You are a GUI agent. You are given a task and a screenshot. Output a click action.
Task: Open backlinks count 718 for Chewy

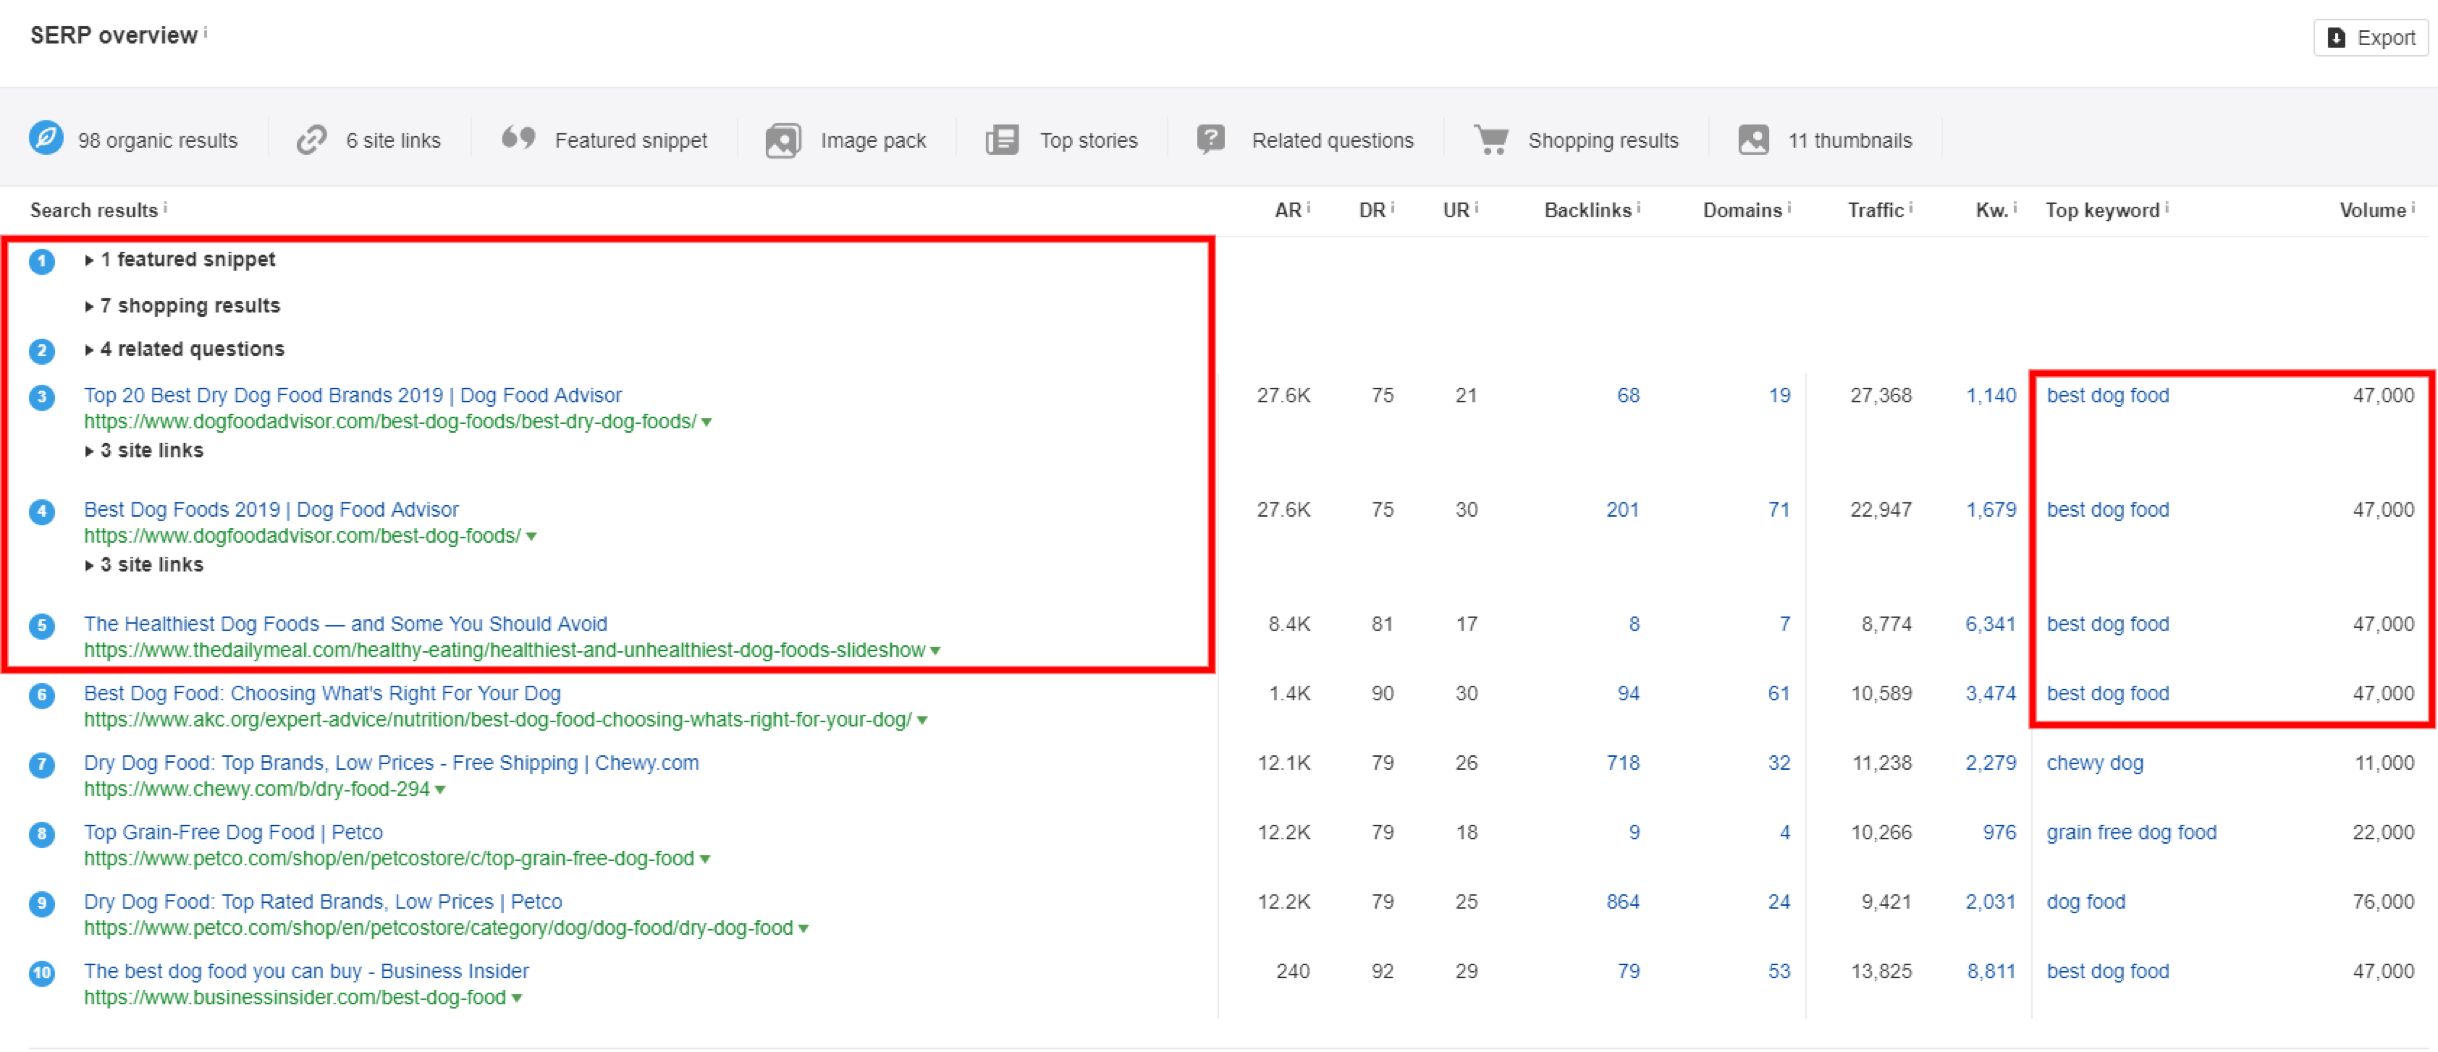[x=1622, y=763]
